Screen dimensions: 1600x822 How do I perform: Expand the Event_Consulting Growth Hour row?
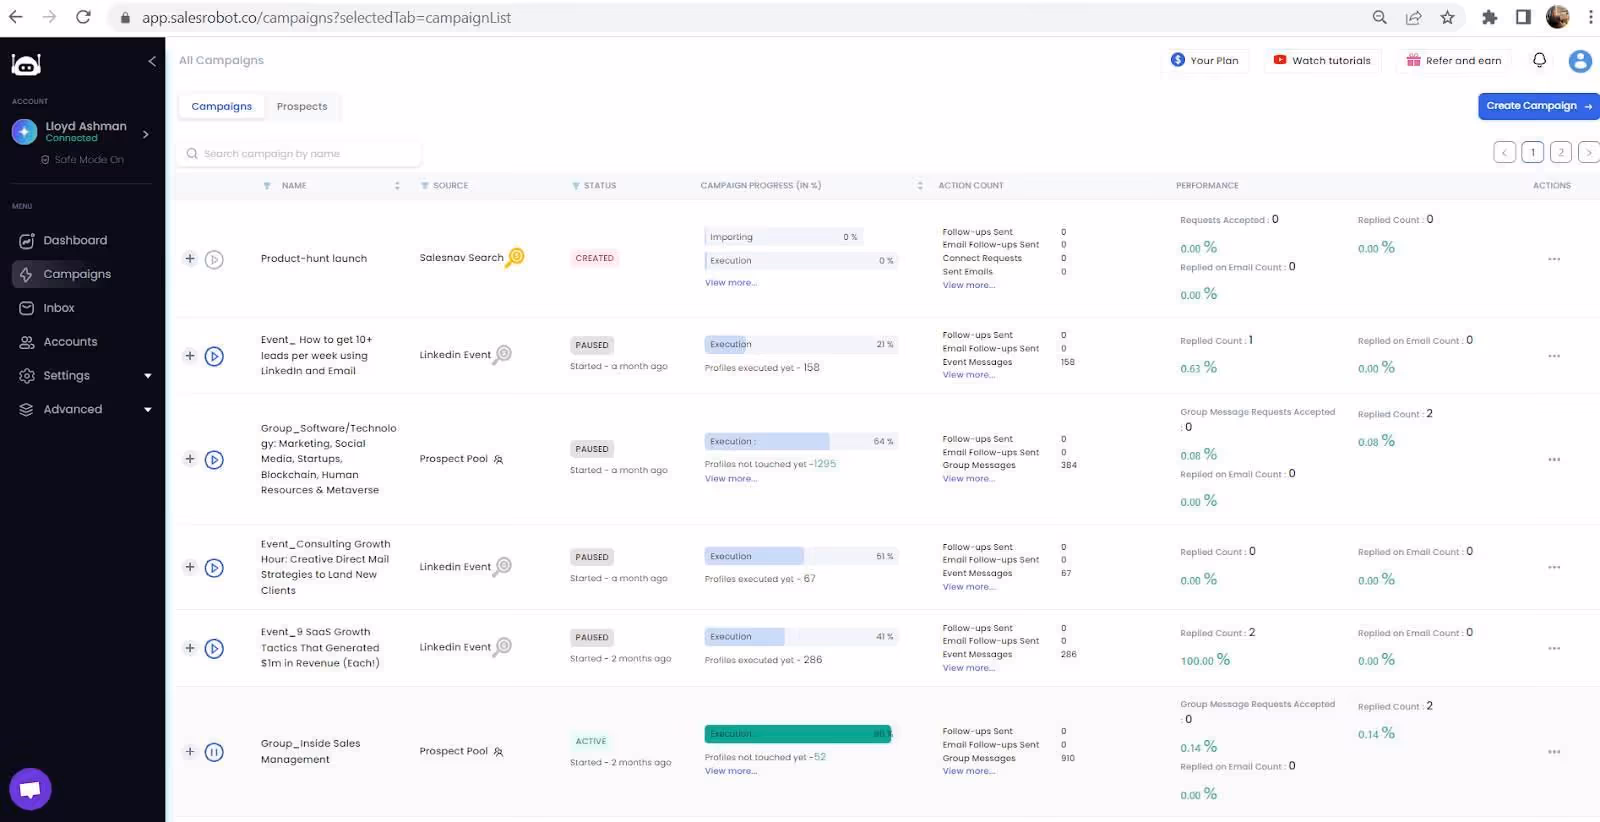pos(190,567)
